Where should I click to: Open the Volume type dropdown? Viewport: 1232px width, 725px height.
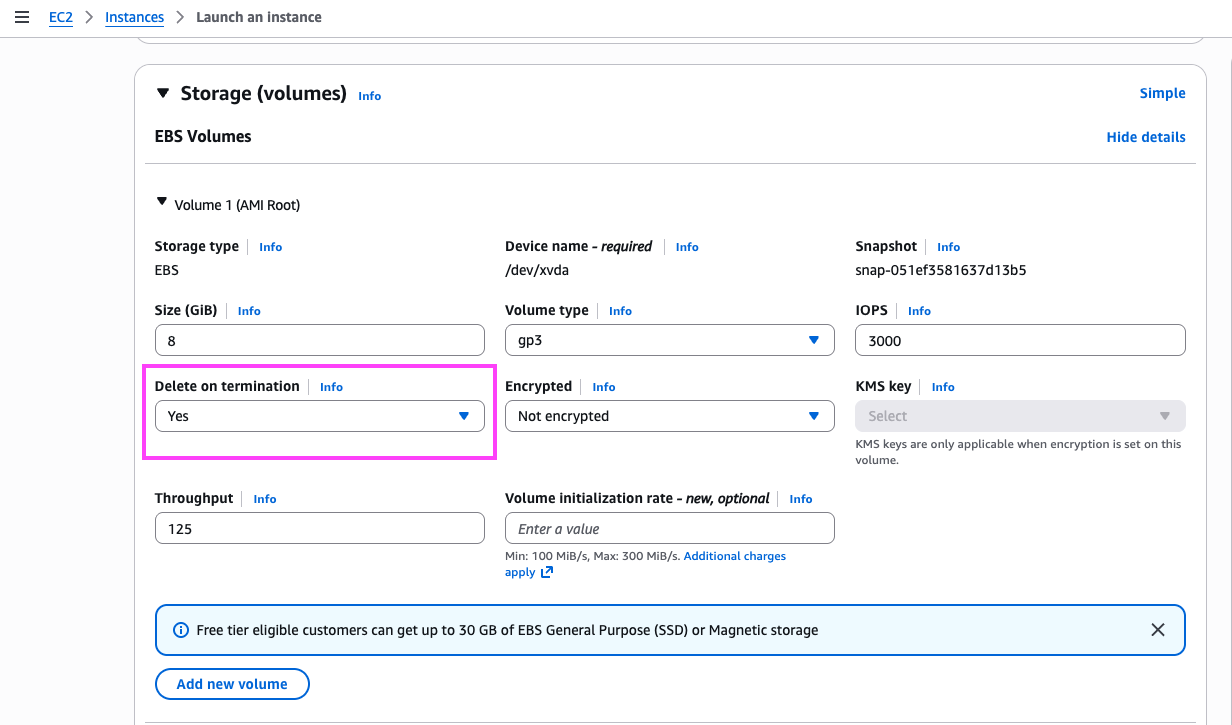pyautogui.click(x=669, y=340)
